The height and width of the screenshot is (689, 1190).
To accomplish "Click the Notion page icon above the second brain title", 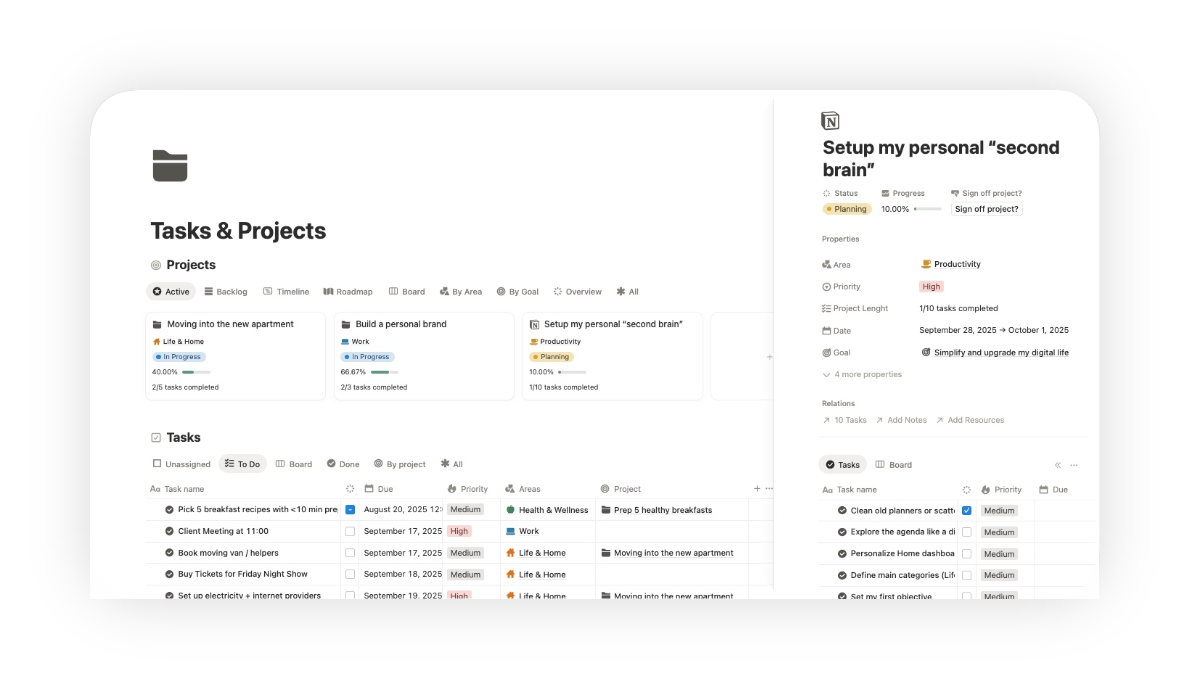I will pos(830,119).
